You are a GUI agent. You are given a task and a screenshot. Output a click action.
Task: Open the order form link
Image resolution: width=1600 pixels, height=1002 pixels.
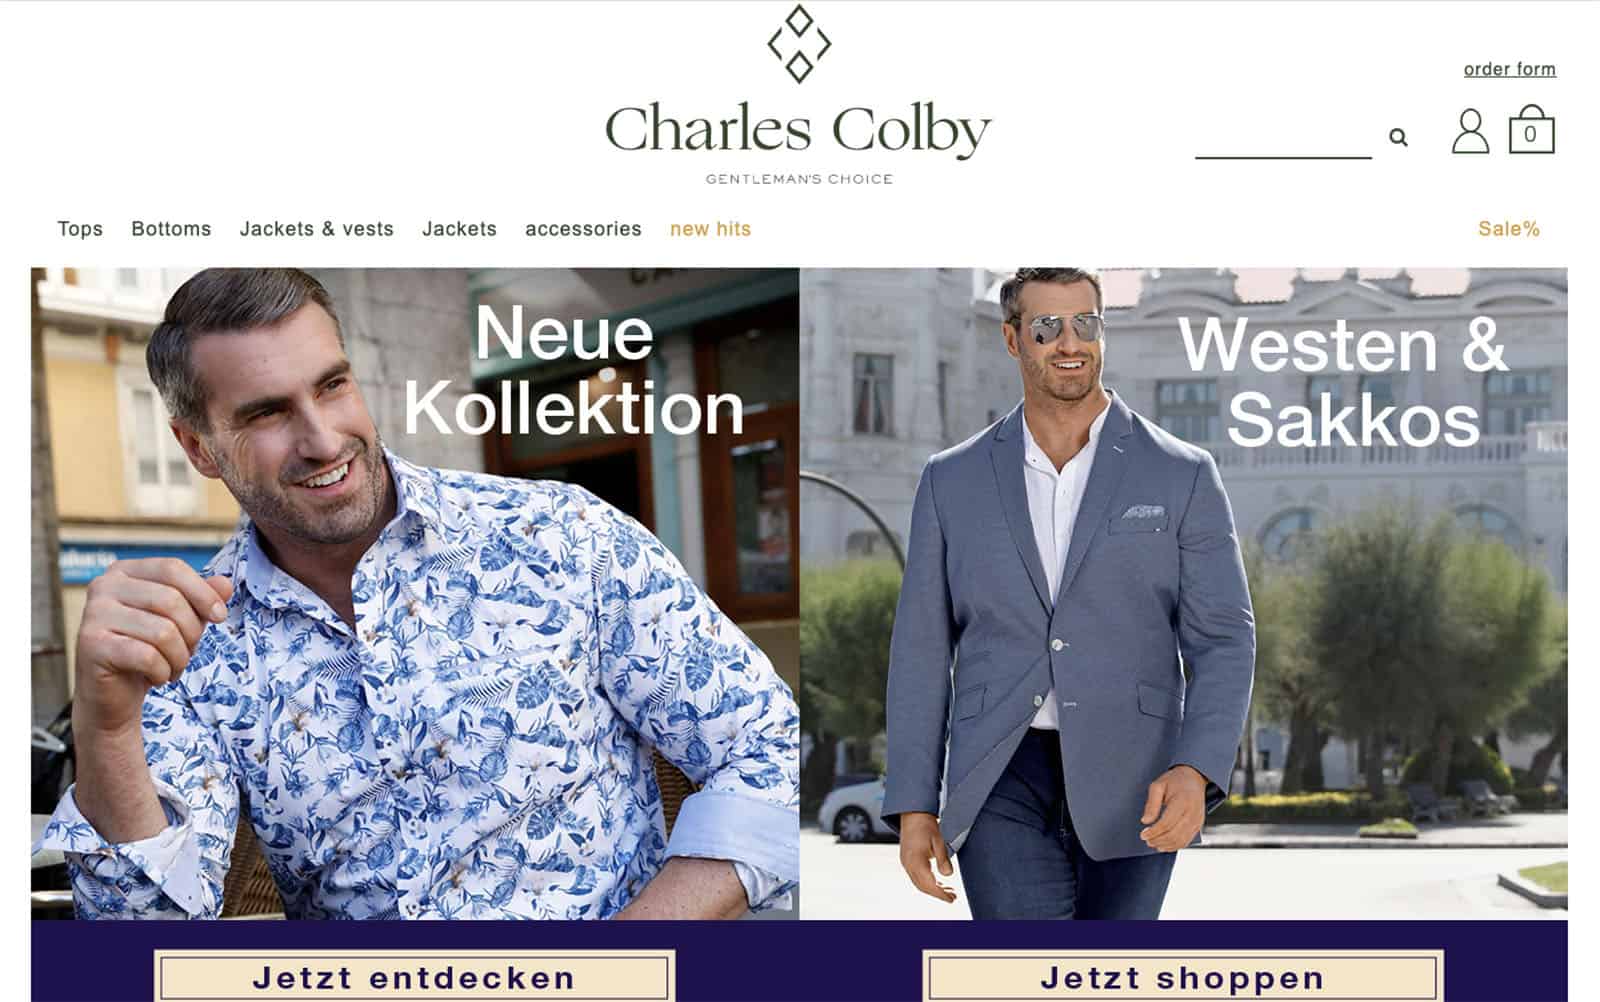pos(1509,69)
